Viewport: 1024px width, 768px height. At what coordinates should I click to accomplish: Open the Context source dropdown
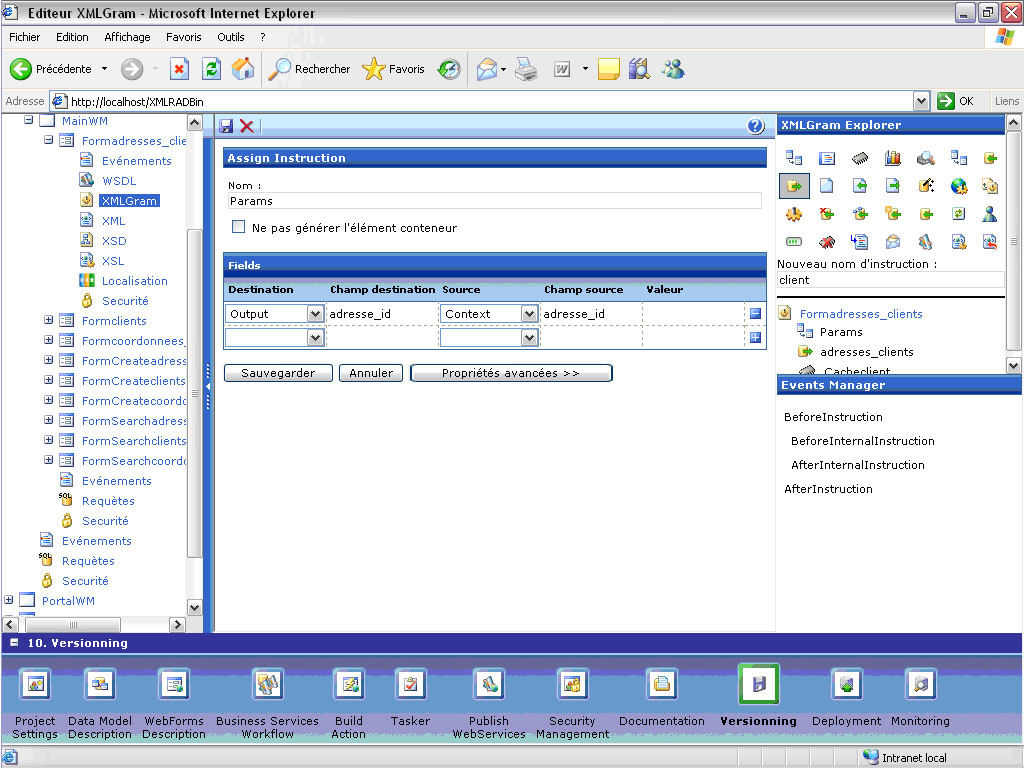point(529,314)
